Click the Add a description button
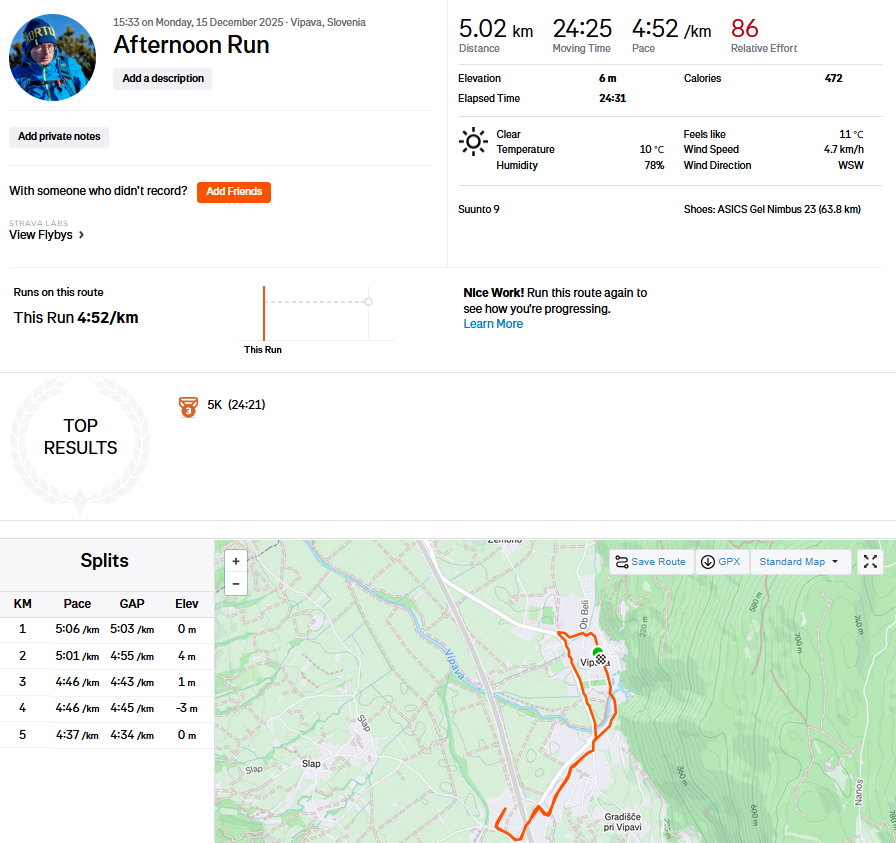Image resolution: width=896 pixels, height=843 pixels. point(163,78)
